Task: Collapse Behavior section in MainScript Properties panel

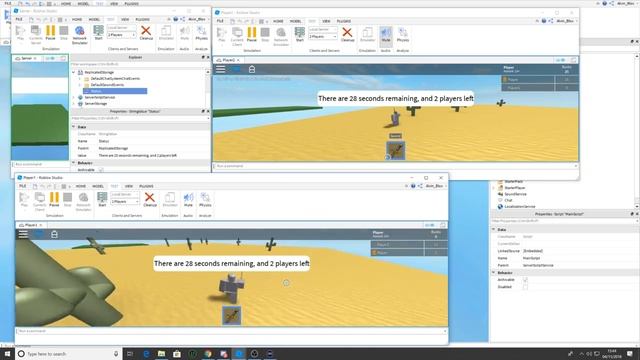Action: 493,273
